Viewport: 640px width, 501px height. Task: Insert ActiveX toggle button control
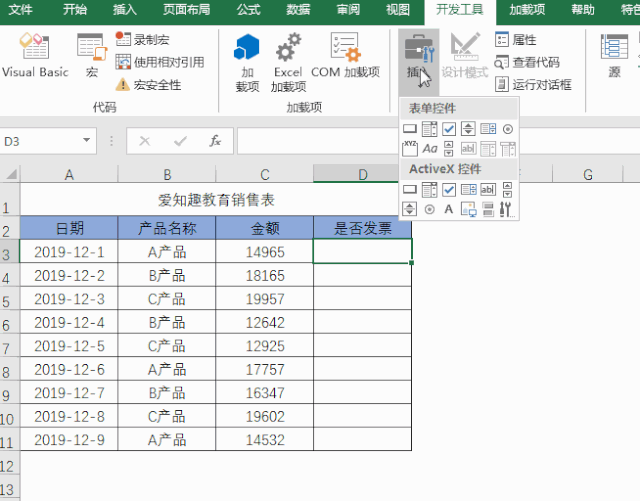[488, 209]
